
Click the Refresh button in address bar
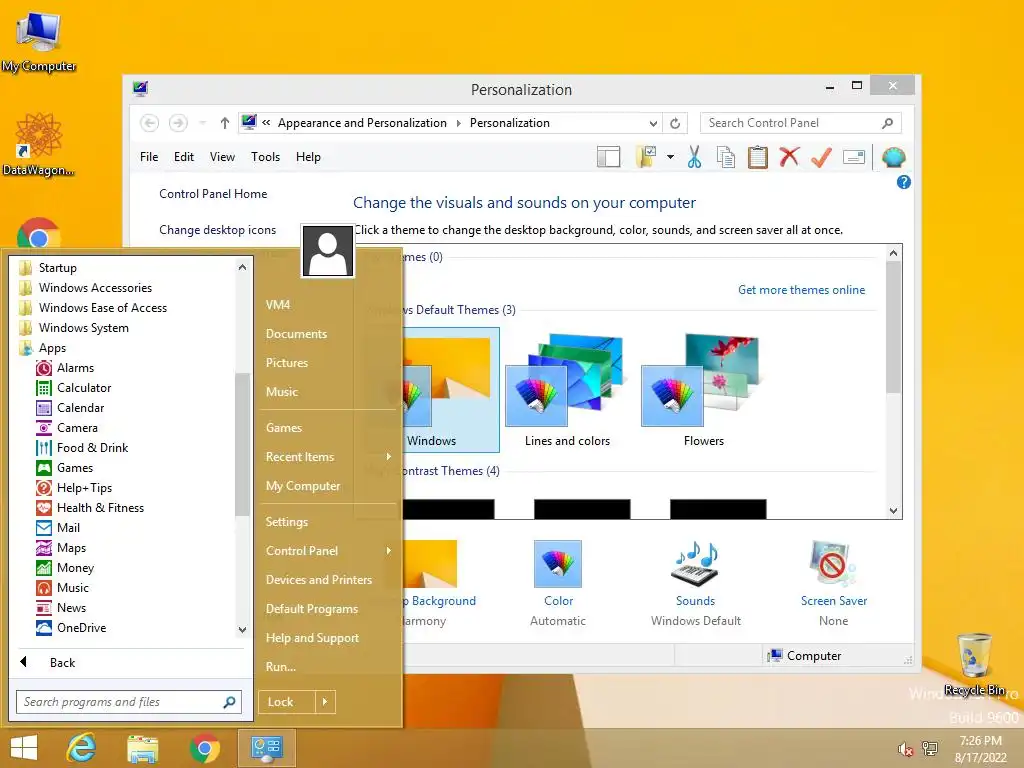pos(675,123)
